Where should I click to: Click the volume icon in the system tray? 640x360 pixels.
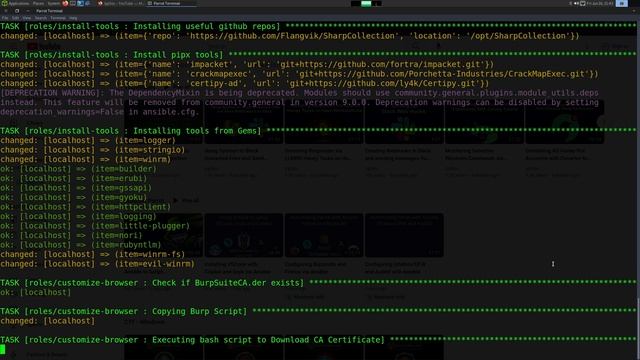[x=577, y=3]
